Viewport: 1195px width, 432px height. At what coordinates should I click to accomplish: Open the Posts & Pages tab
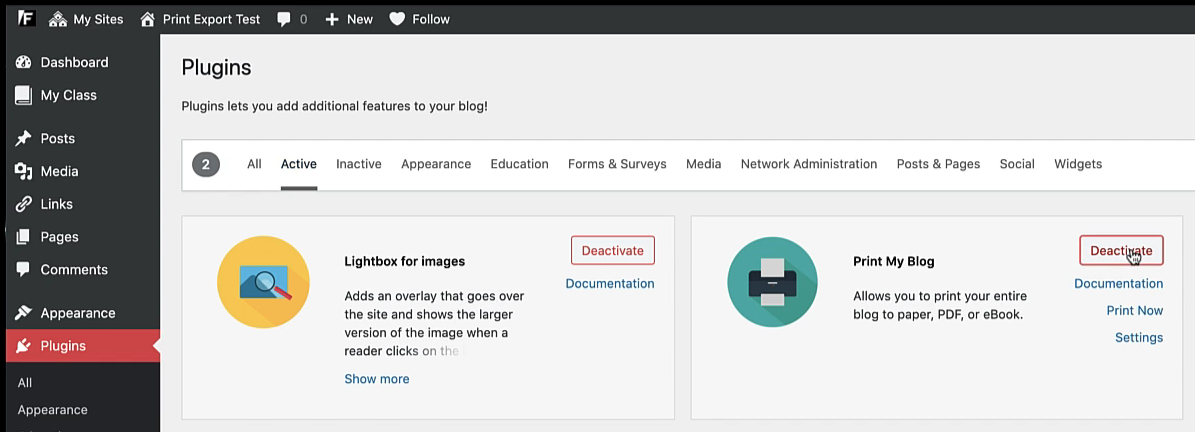point(938,164)
